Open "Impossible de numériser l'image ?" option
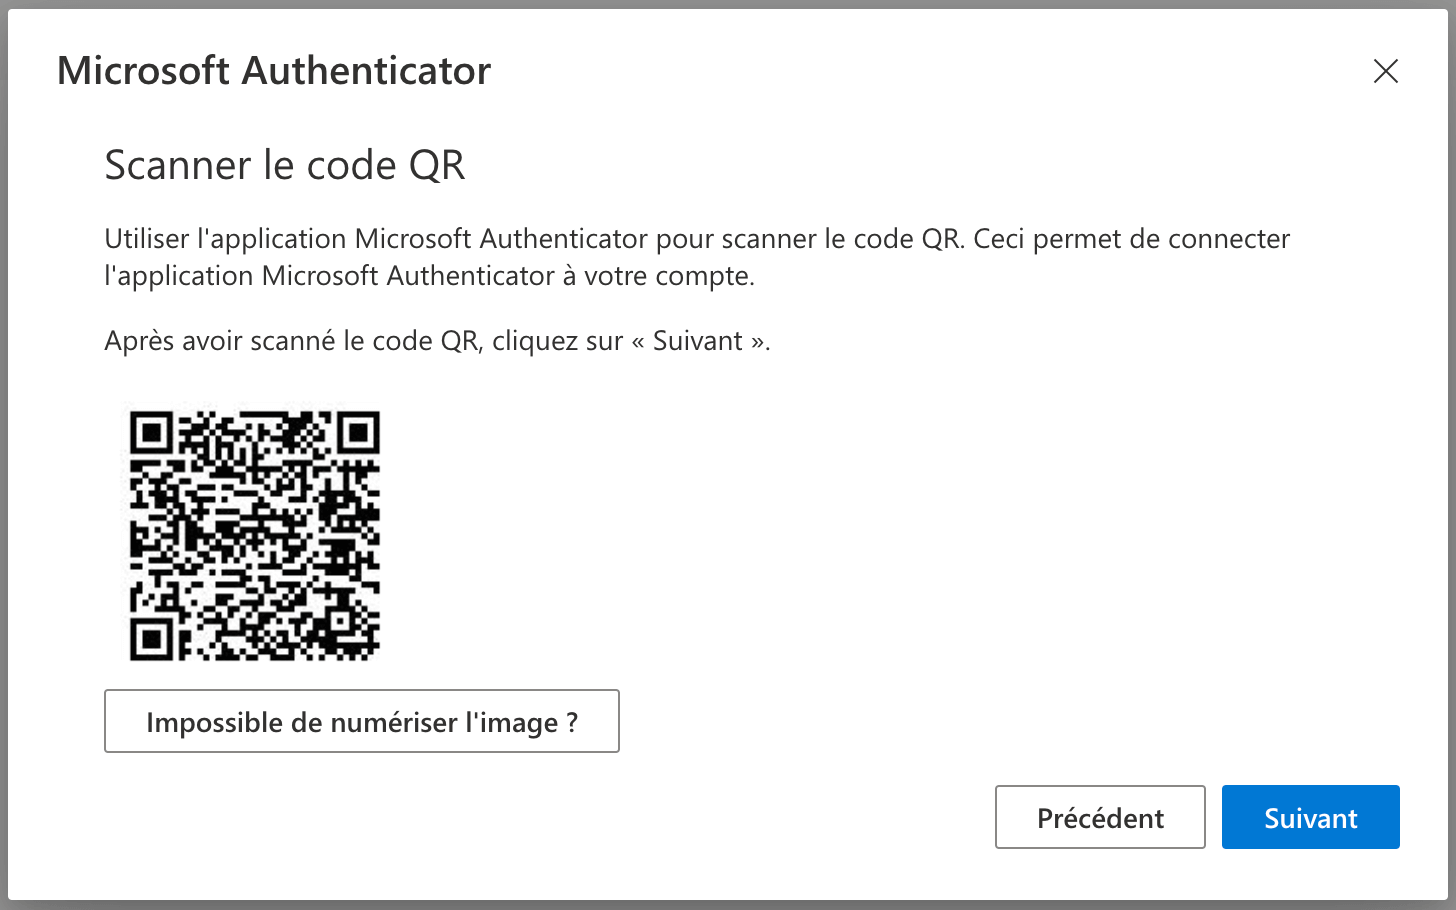 [x=361, y=721]
